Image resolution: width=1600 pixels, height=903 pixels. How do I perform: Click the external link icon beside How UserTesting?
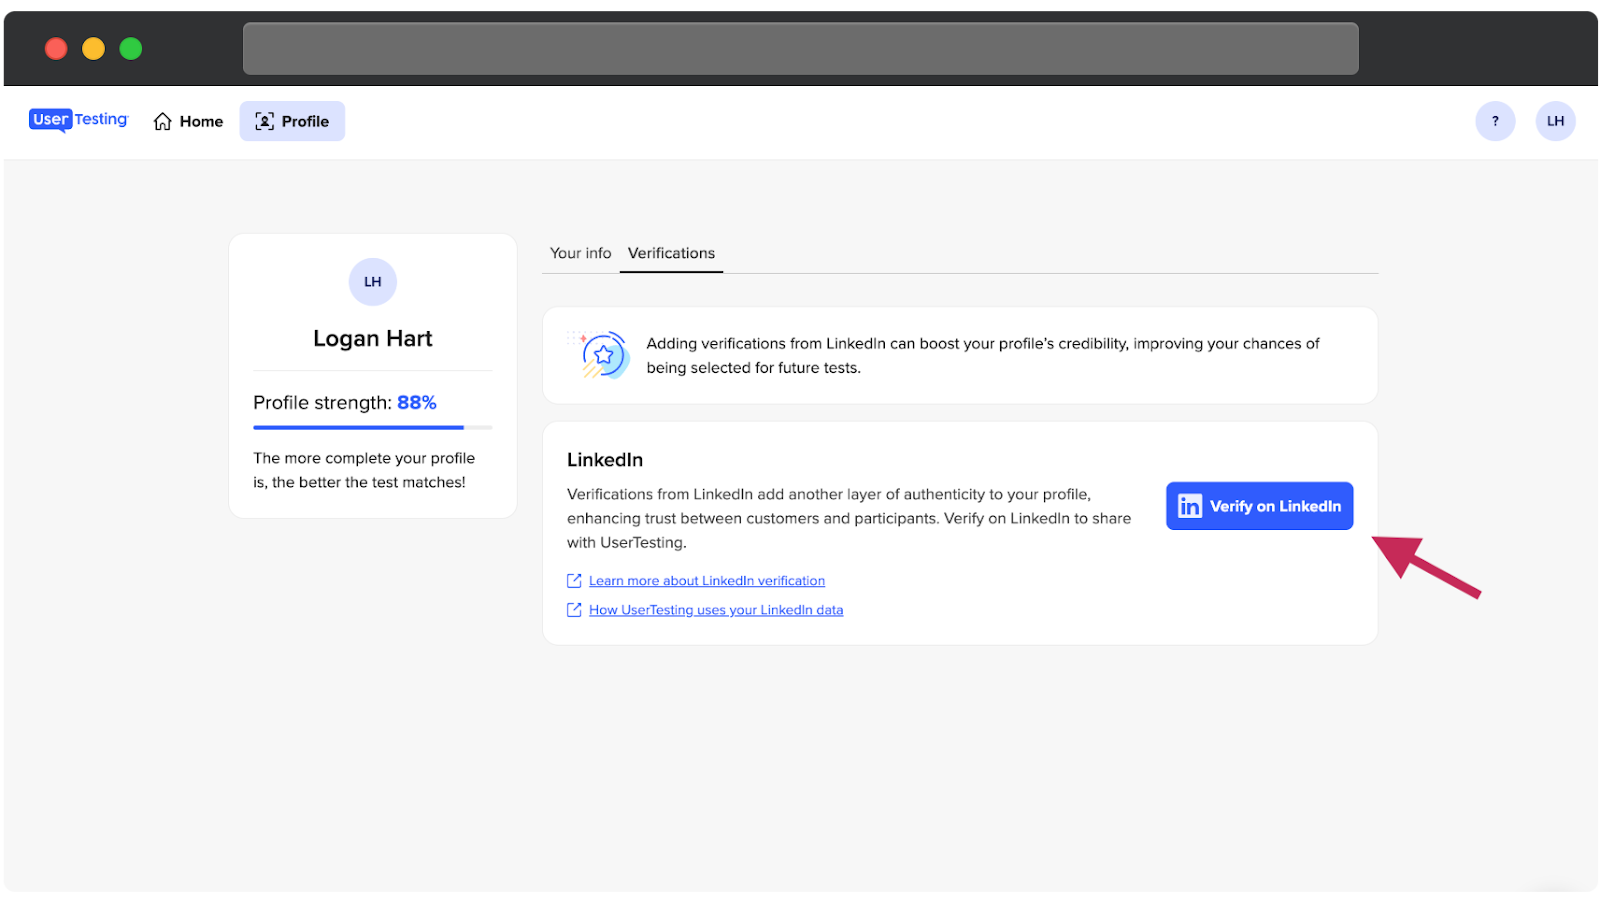[574, 610]
